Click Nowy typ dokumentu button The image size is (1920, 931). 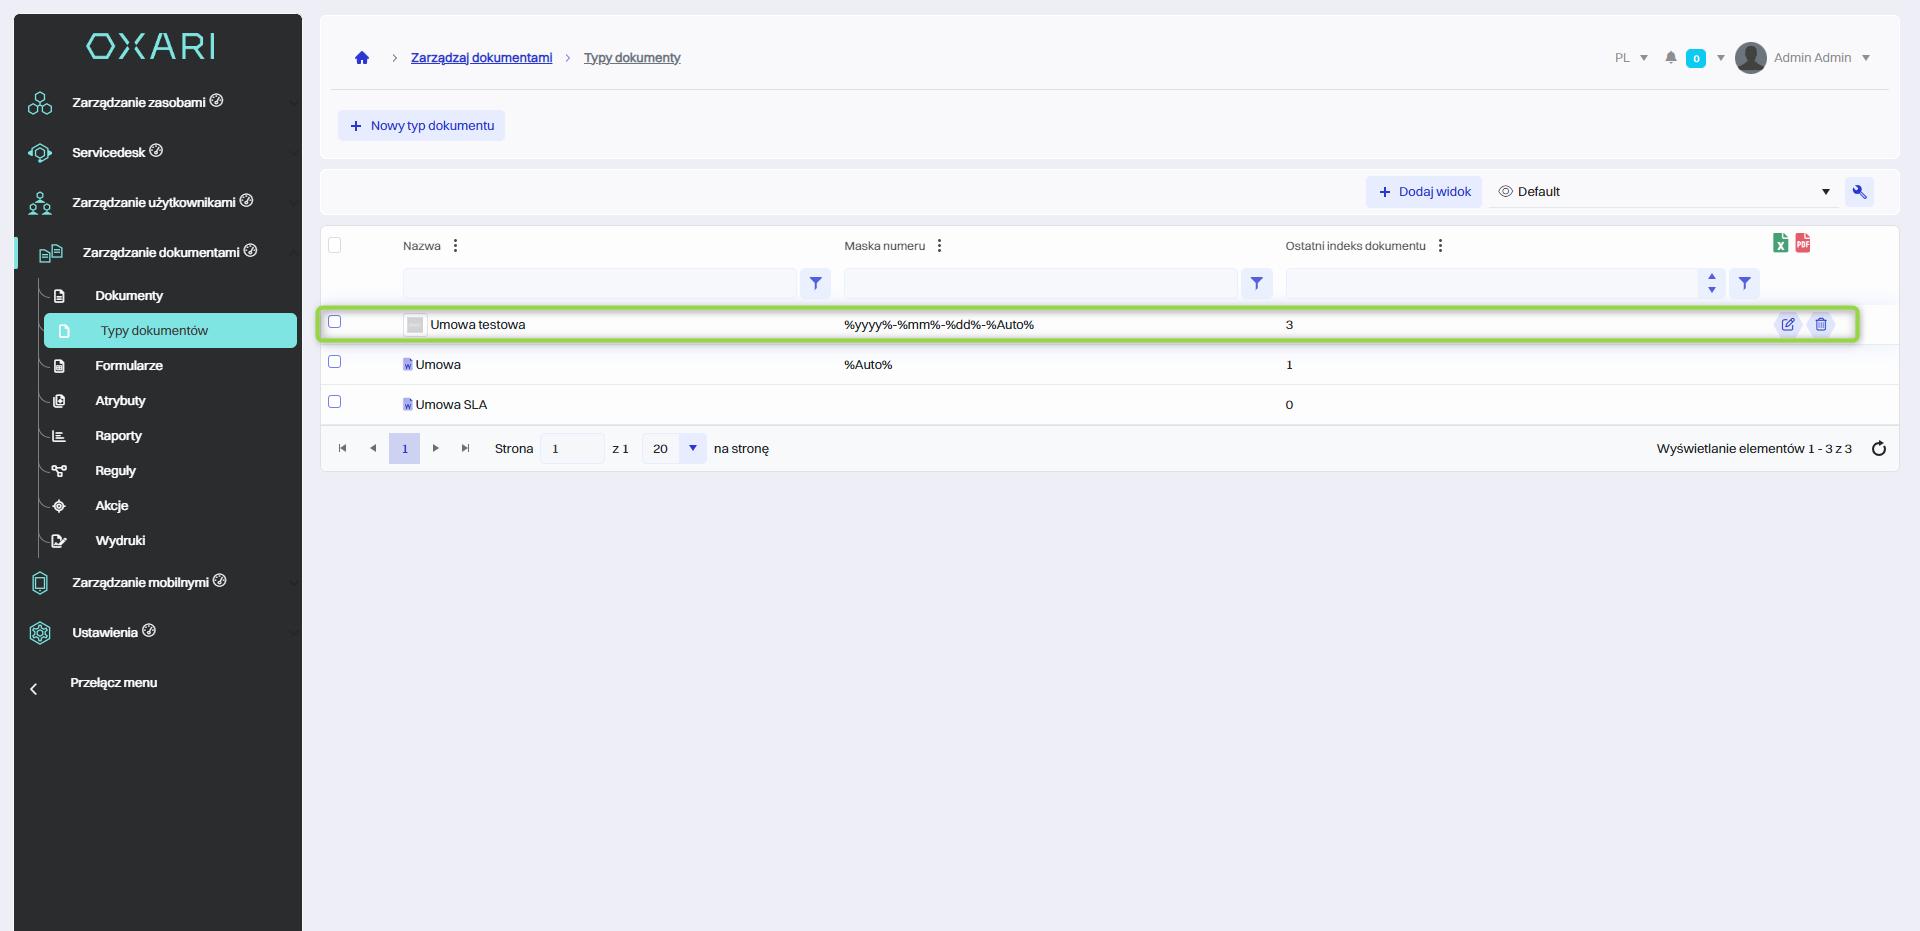click(x=421, y=126)
